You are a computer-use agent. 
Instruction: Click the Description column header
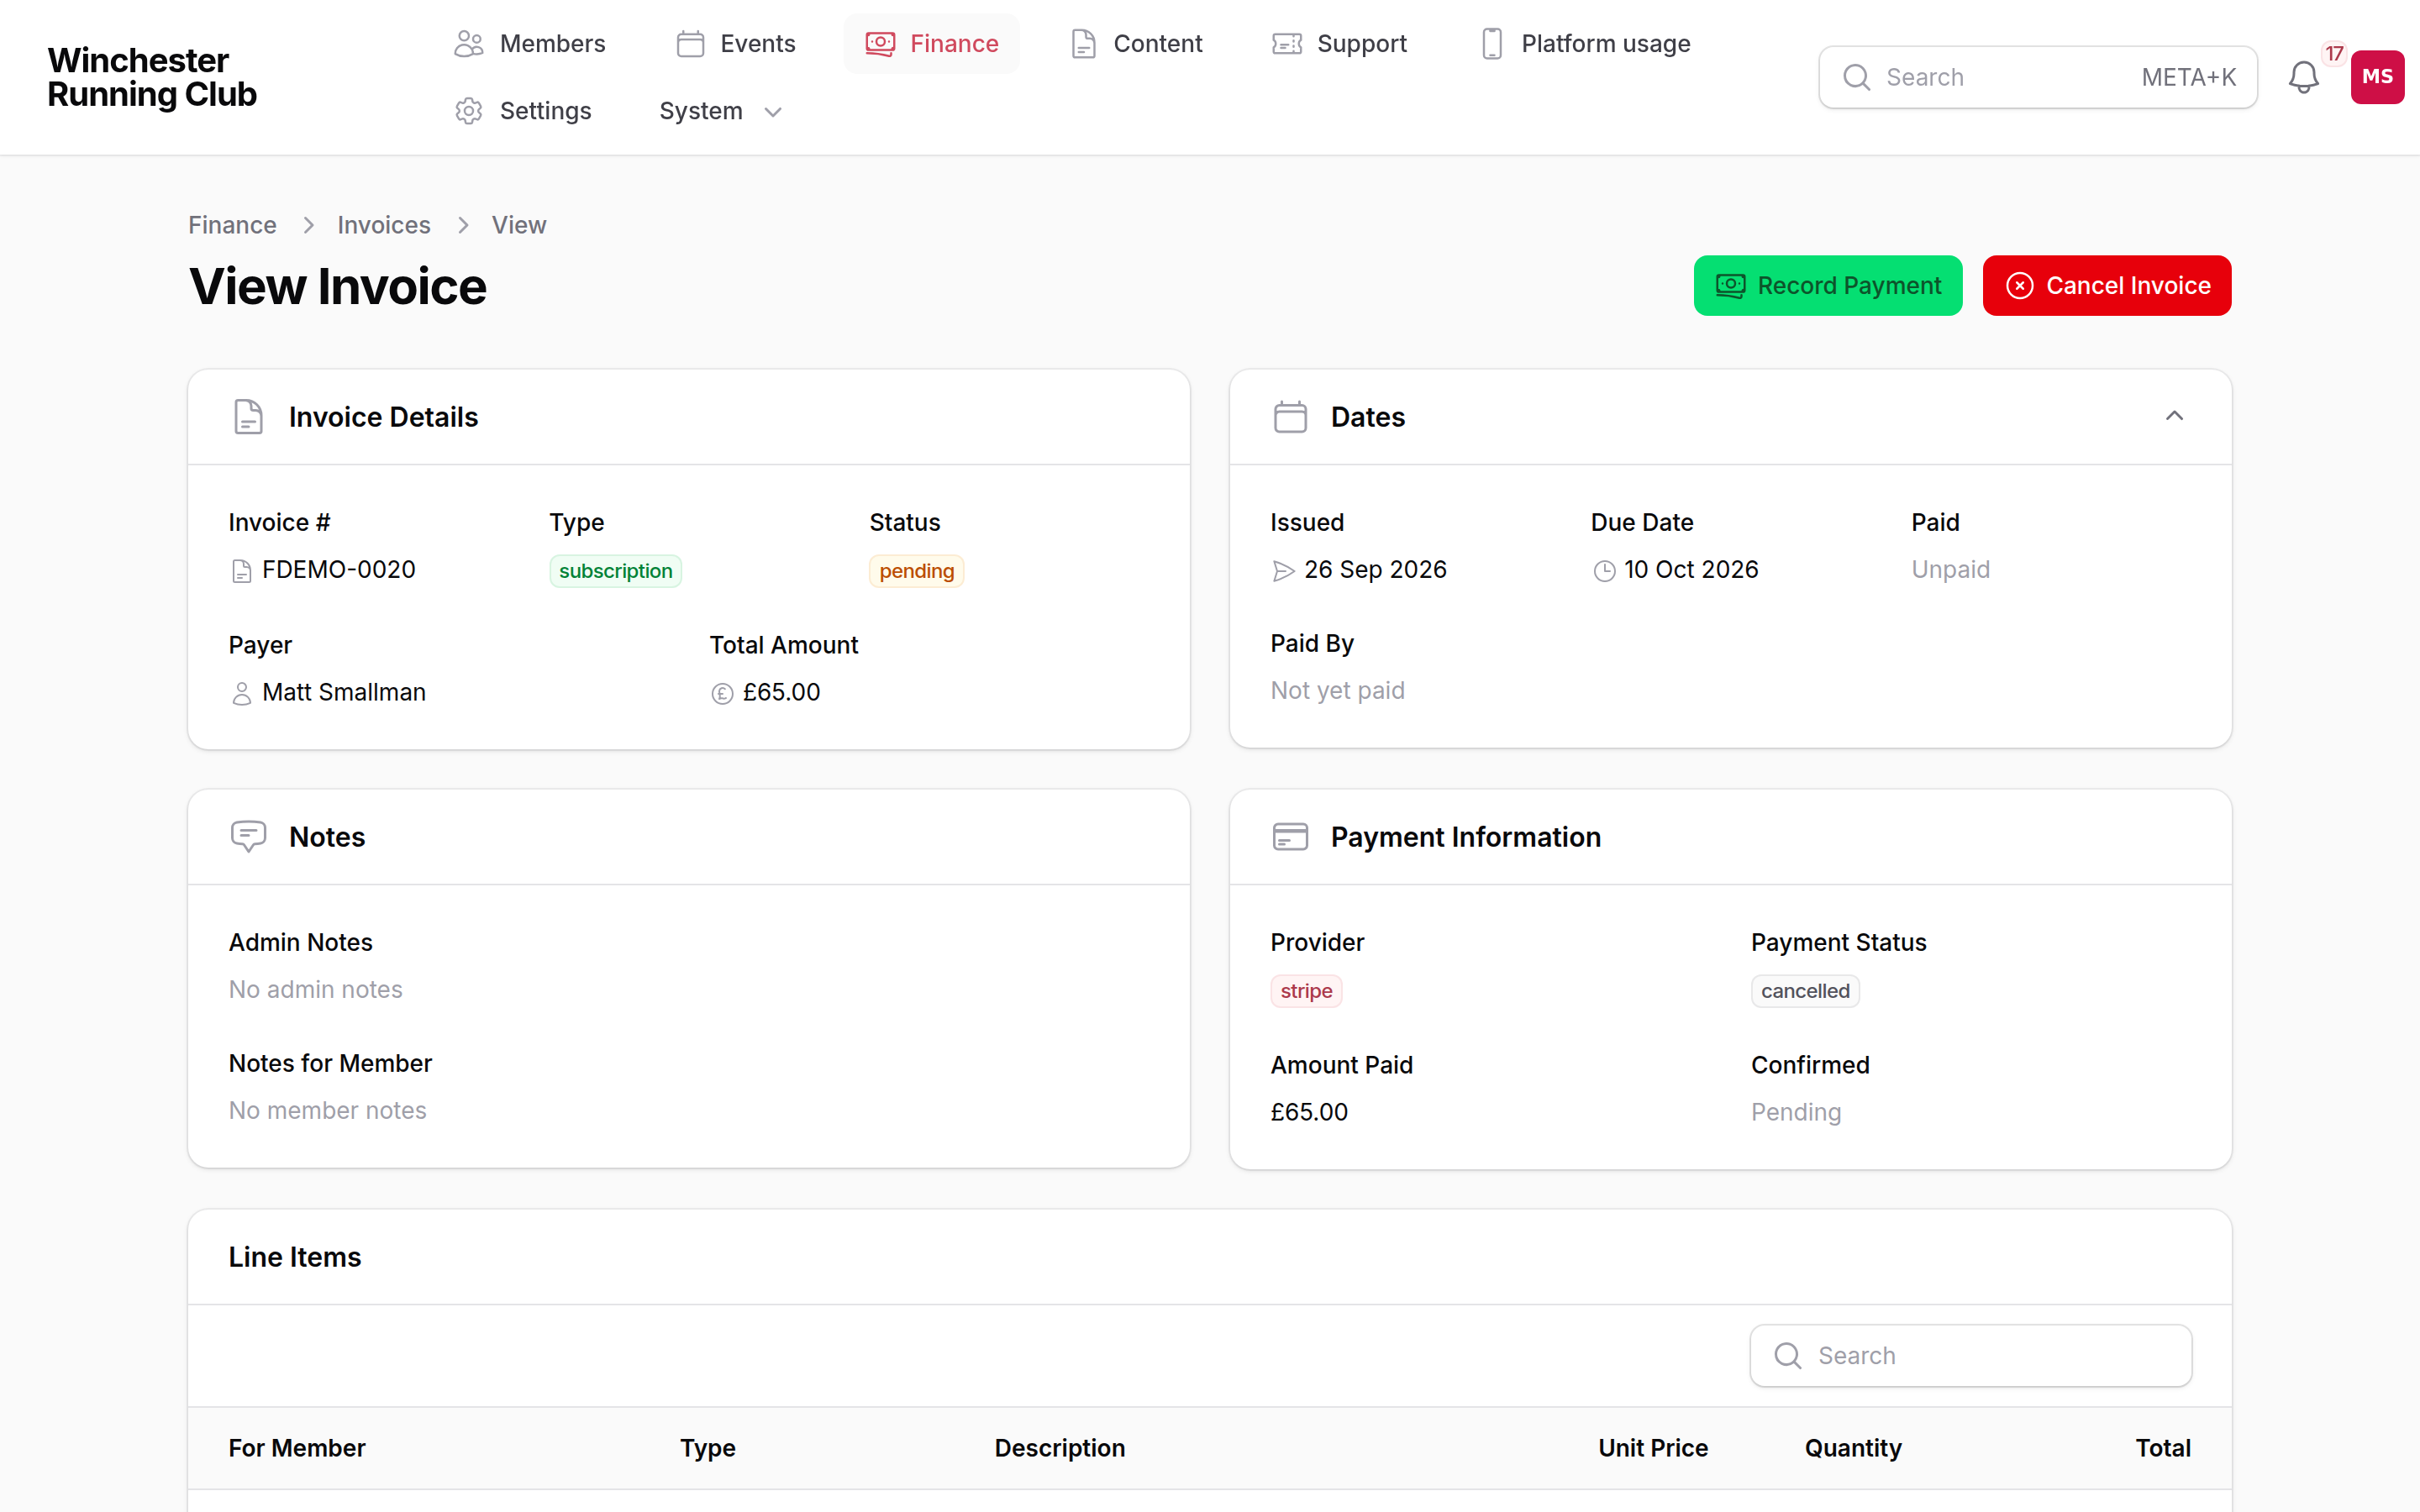[1059, 1448]
